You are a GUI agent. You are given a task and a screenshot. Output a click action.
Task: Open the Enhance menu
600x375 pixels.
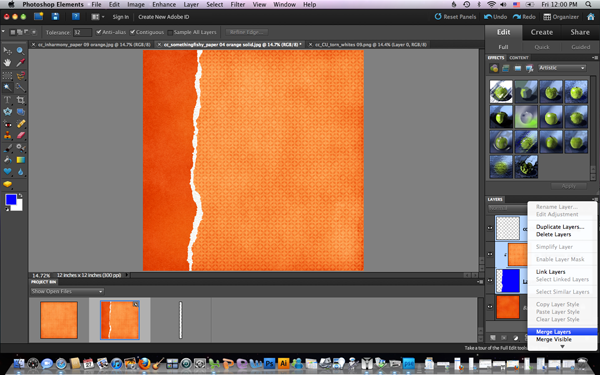pyautogui.click(x=164, y=5)
